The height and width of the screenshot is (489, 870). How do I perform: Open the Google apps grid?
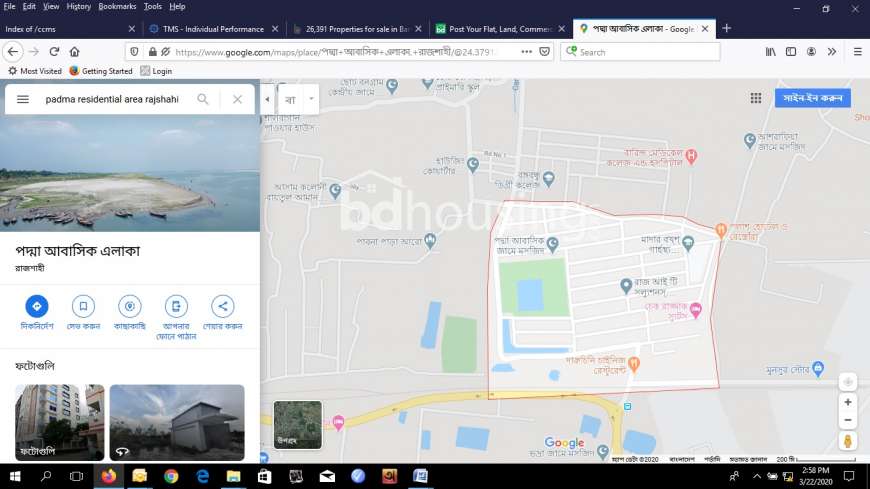pos(756,98)
